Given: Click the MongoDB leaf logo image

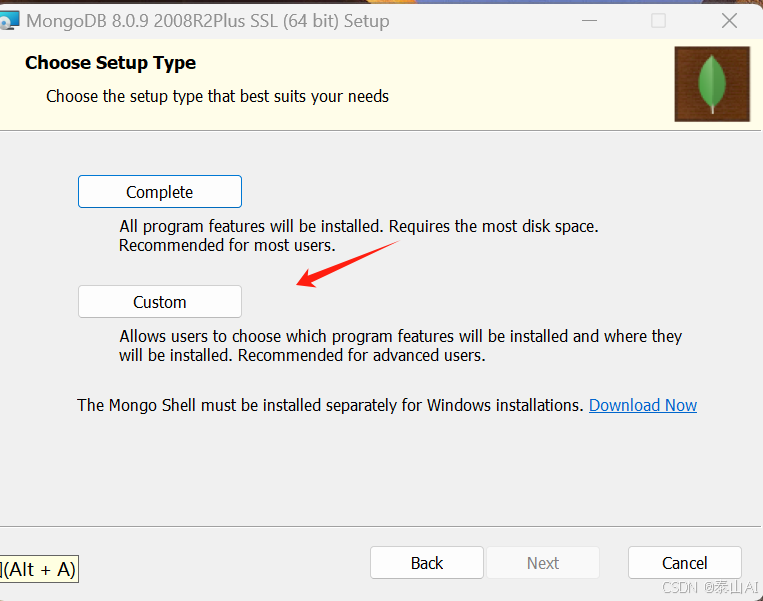Looking at the screenshot, I should tap(712, 84).
